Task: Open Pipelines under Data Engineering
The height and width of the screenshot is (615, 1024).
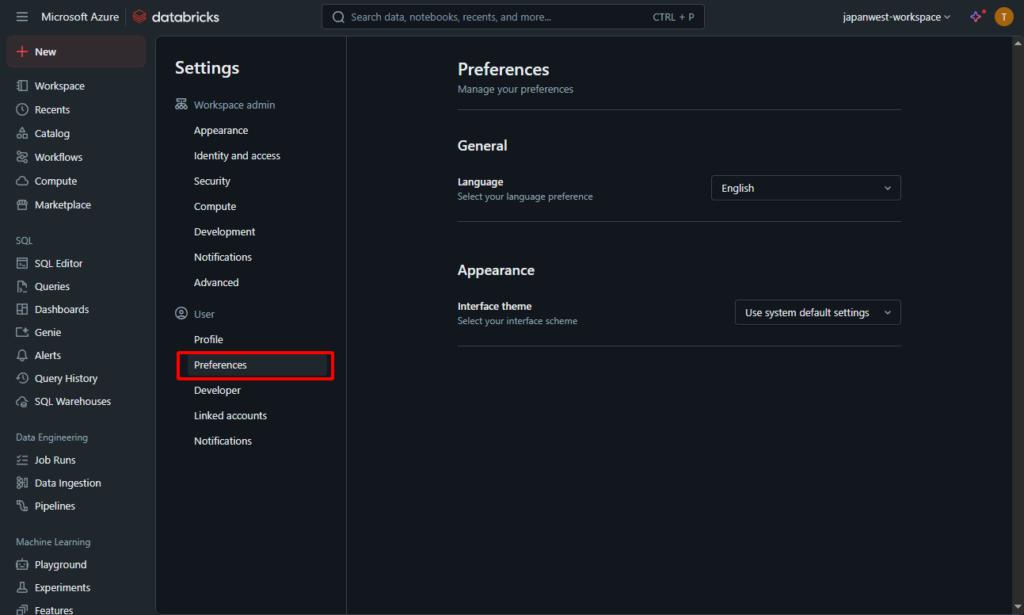Action: 54,506
